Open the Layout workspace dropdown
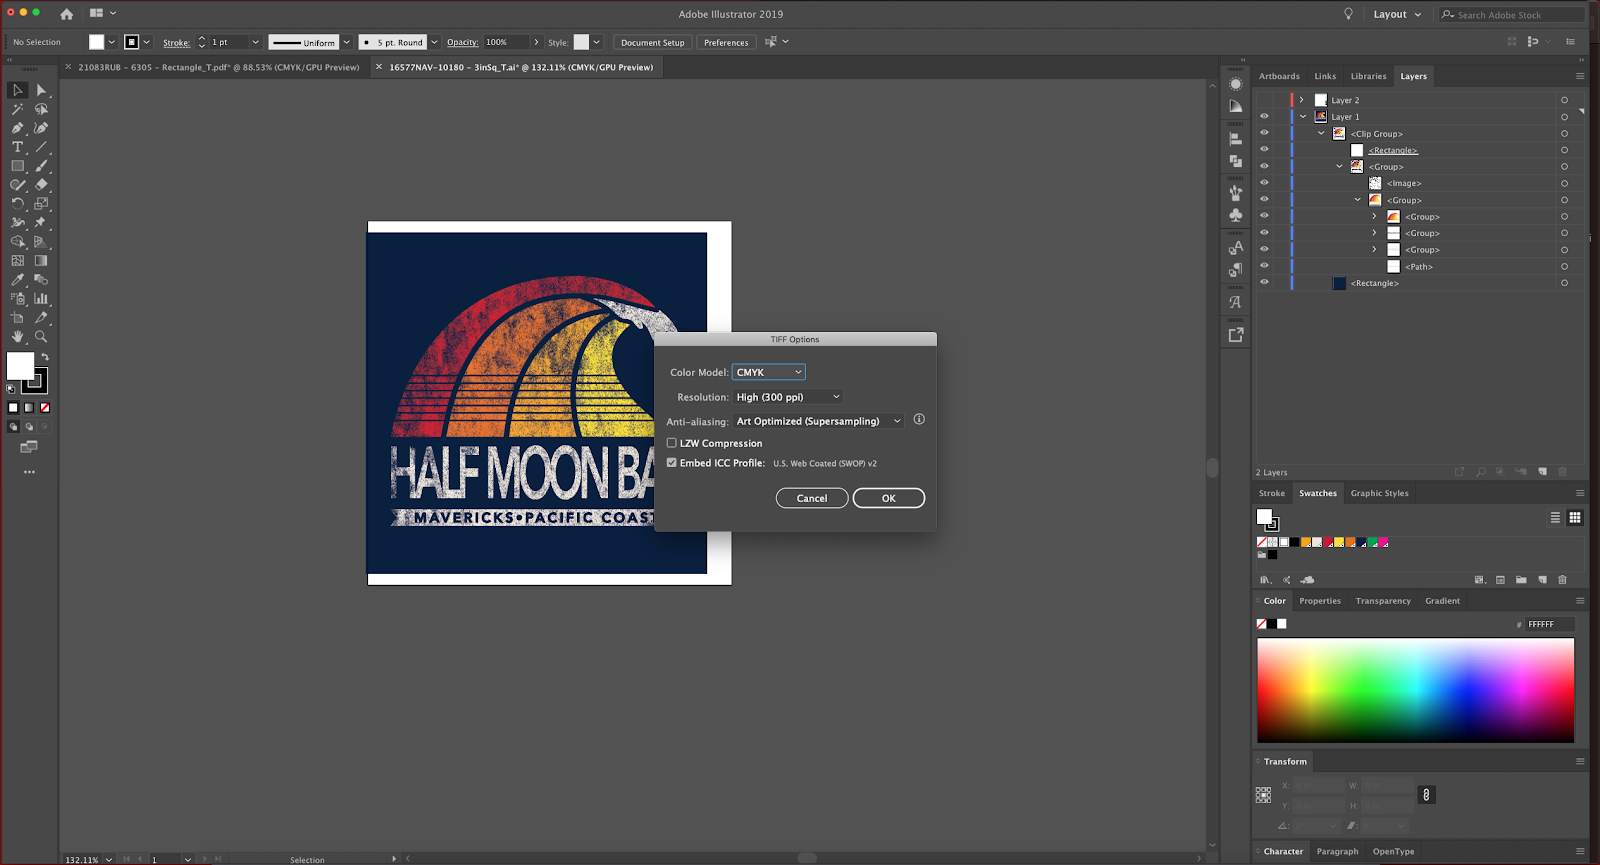 [x=1396, y=14]
